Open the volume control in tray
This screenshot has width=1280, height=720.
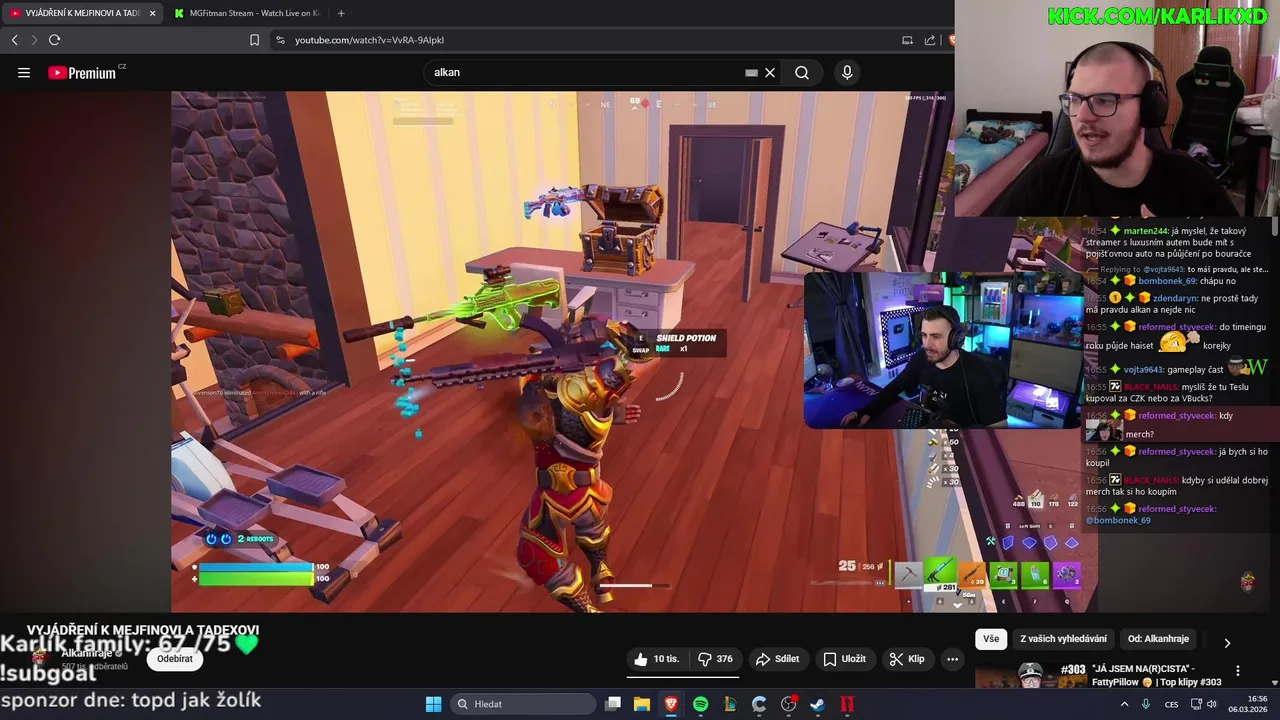[x=1212, y=704]
